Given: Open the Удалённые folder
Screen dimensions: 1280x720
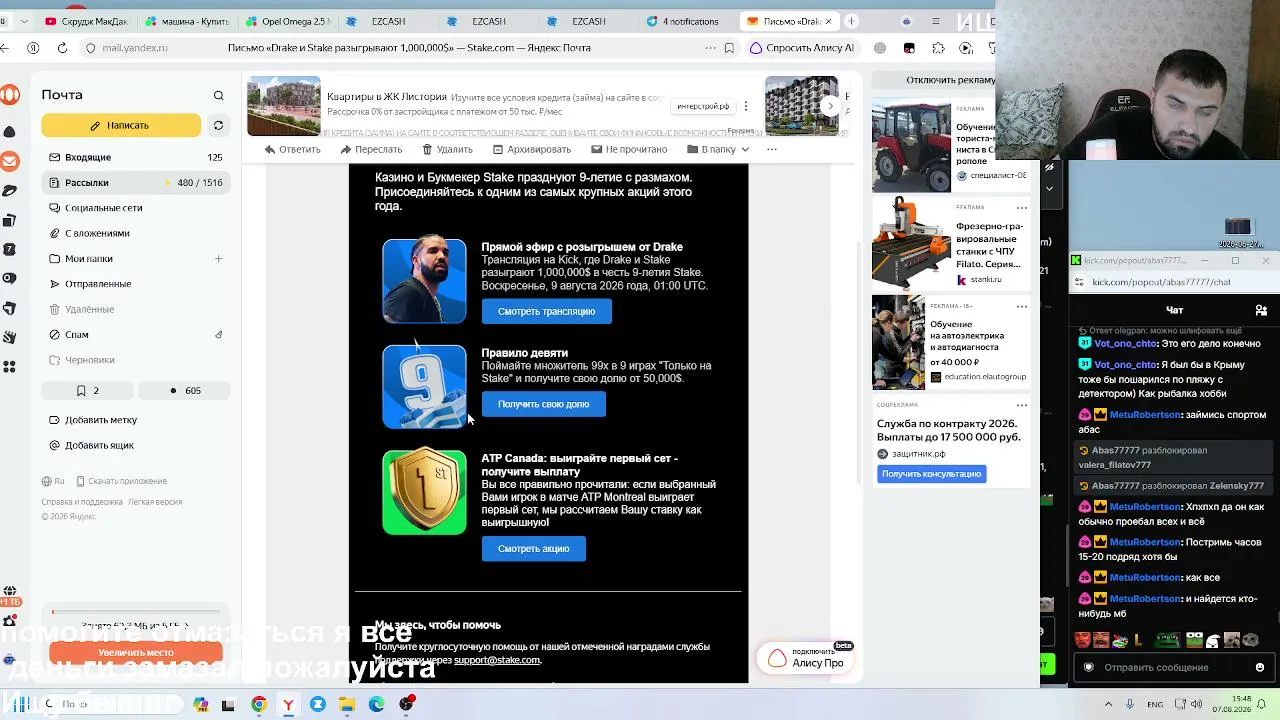Looking at the screenshot, I should (x=136, y=310).
